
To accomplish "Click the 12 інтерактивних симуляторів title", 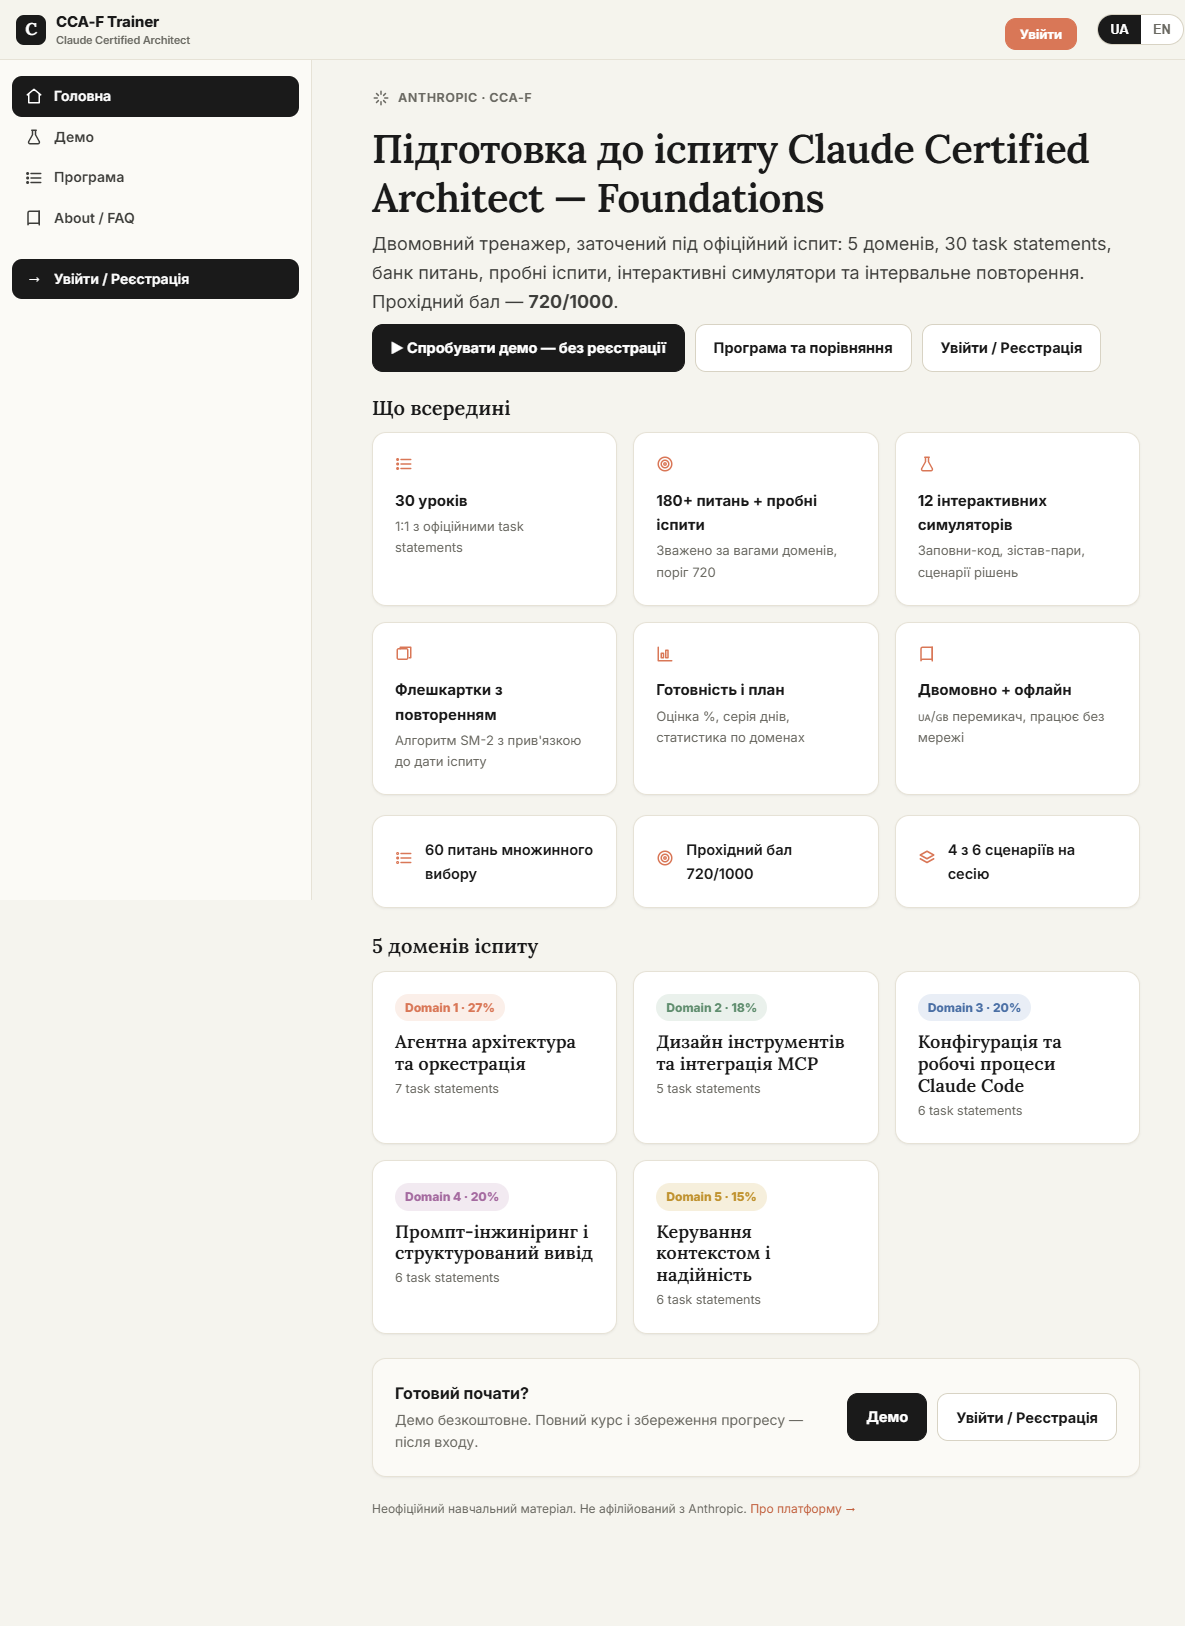I will (983, 513).
